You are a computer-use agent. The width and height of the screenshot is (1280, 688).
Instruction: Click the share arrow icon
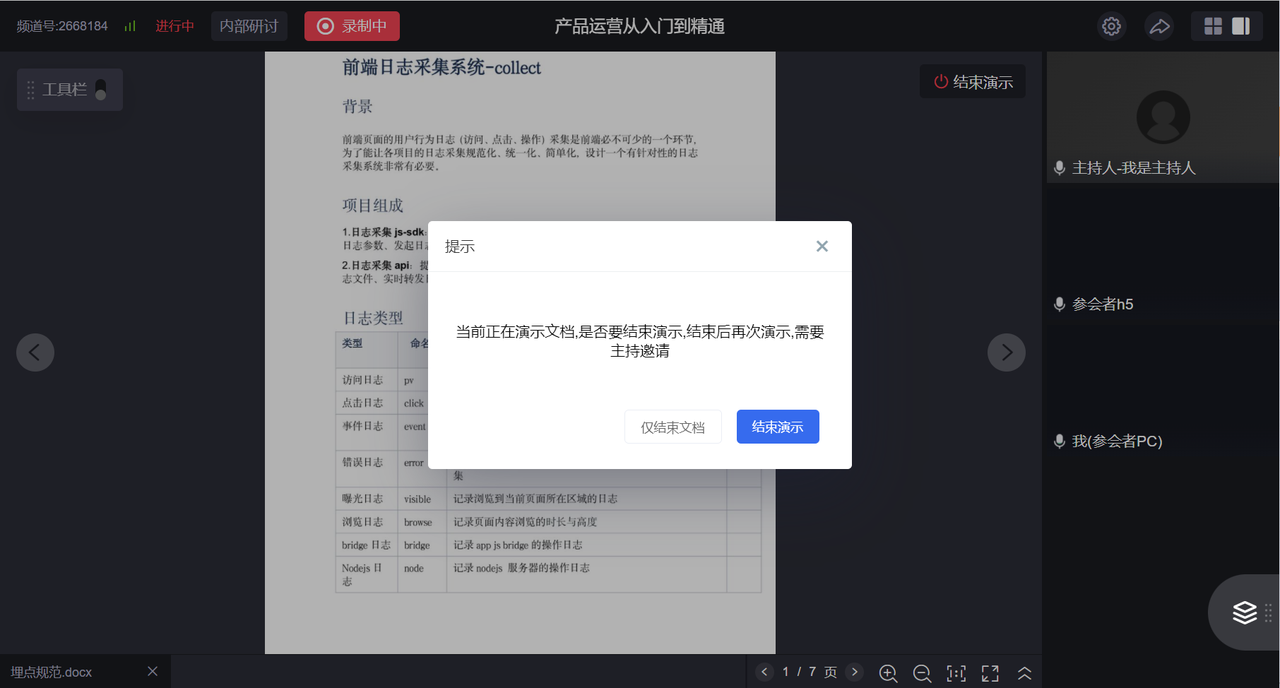pos(1159,26)
